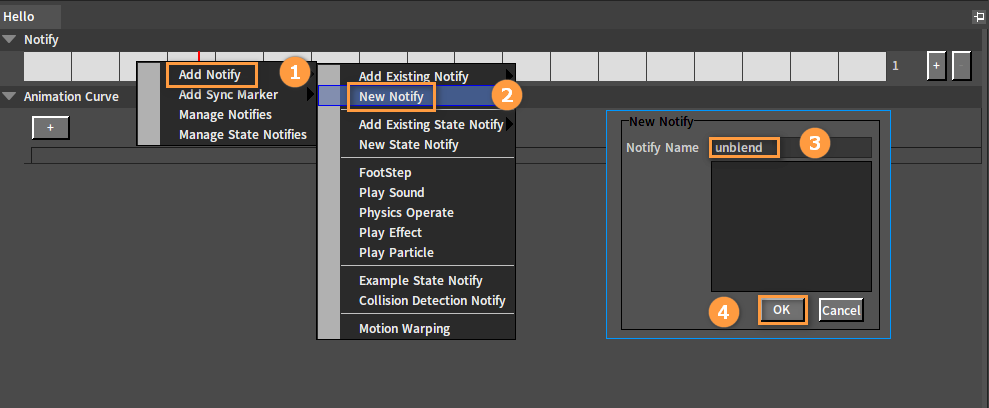Click the pin icon at top right
Viewport: 989px width, 408px height.
[x=978, y=17]
